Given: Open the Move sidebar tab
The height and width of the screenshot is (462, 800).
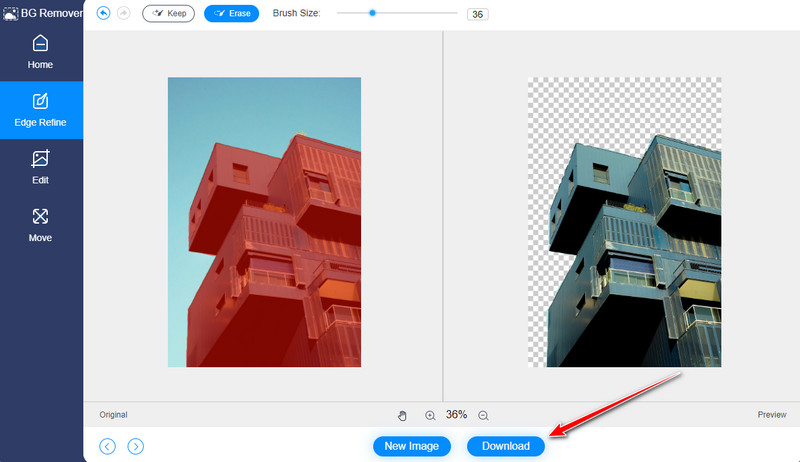Looking at the screenshot, I should coord(40,225).
